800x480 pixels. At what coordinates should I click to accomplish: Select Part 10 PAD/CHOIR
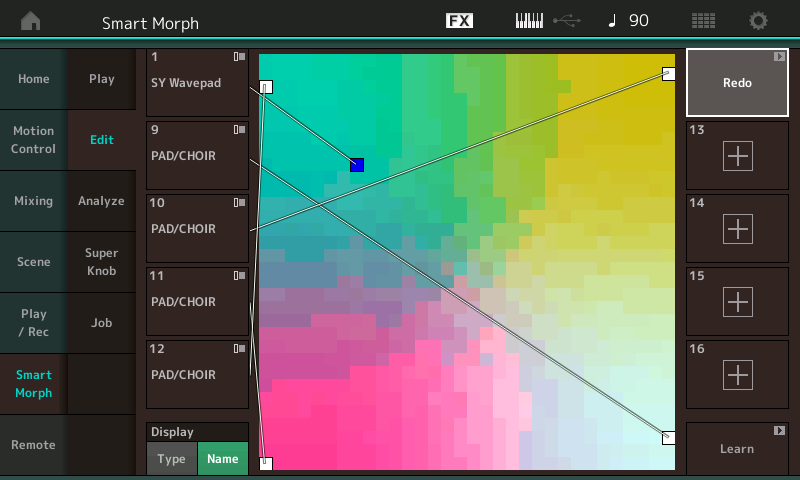(197, 228)
